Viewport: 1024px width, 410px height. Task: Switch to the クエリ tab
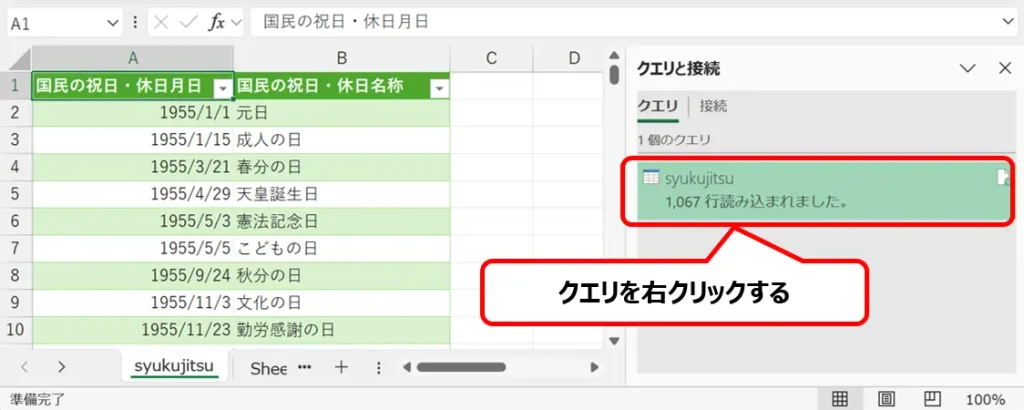click(x=658, y=106)
